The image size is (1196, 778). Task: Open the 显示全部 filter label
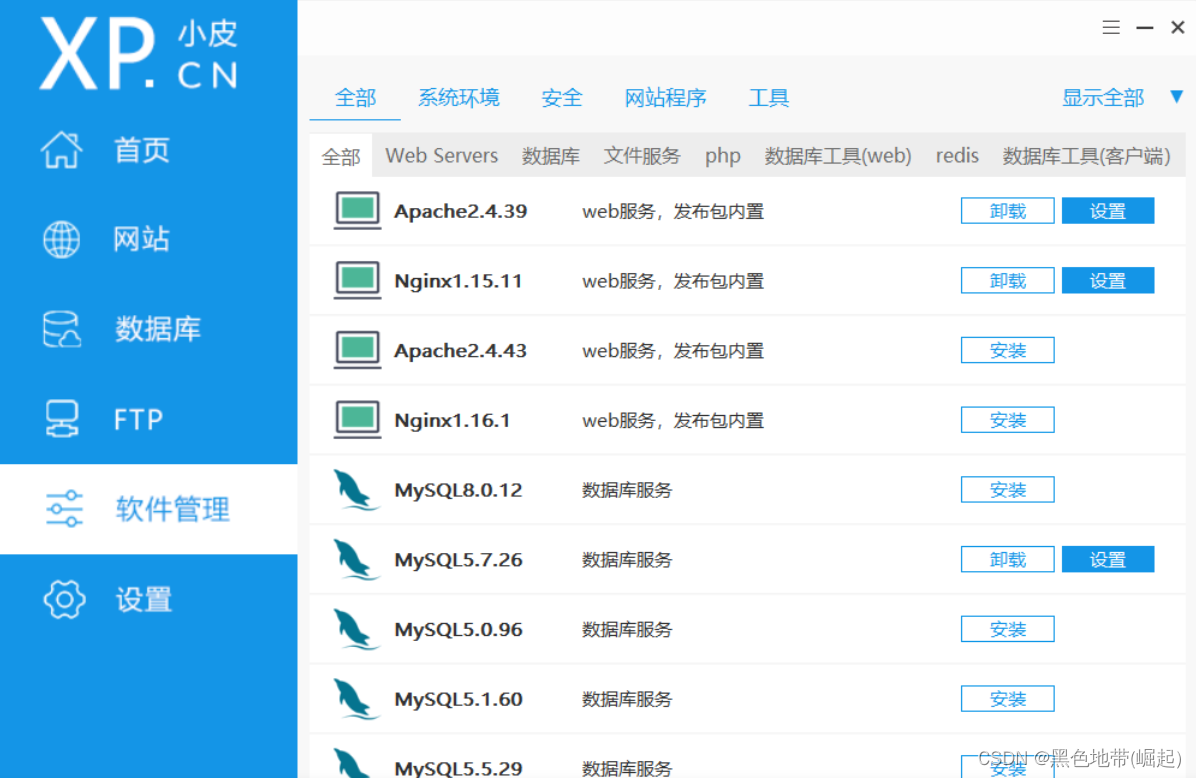tap(1103, 98)
